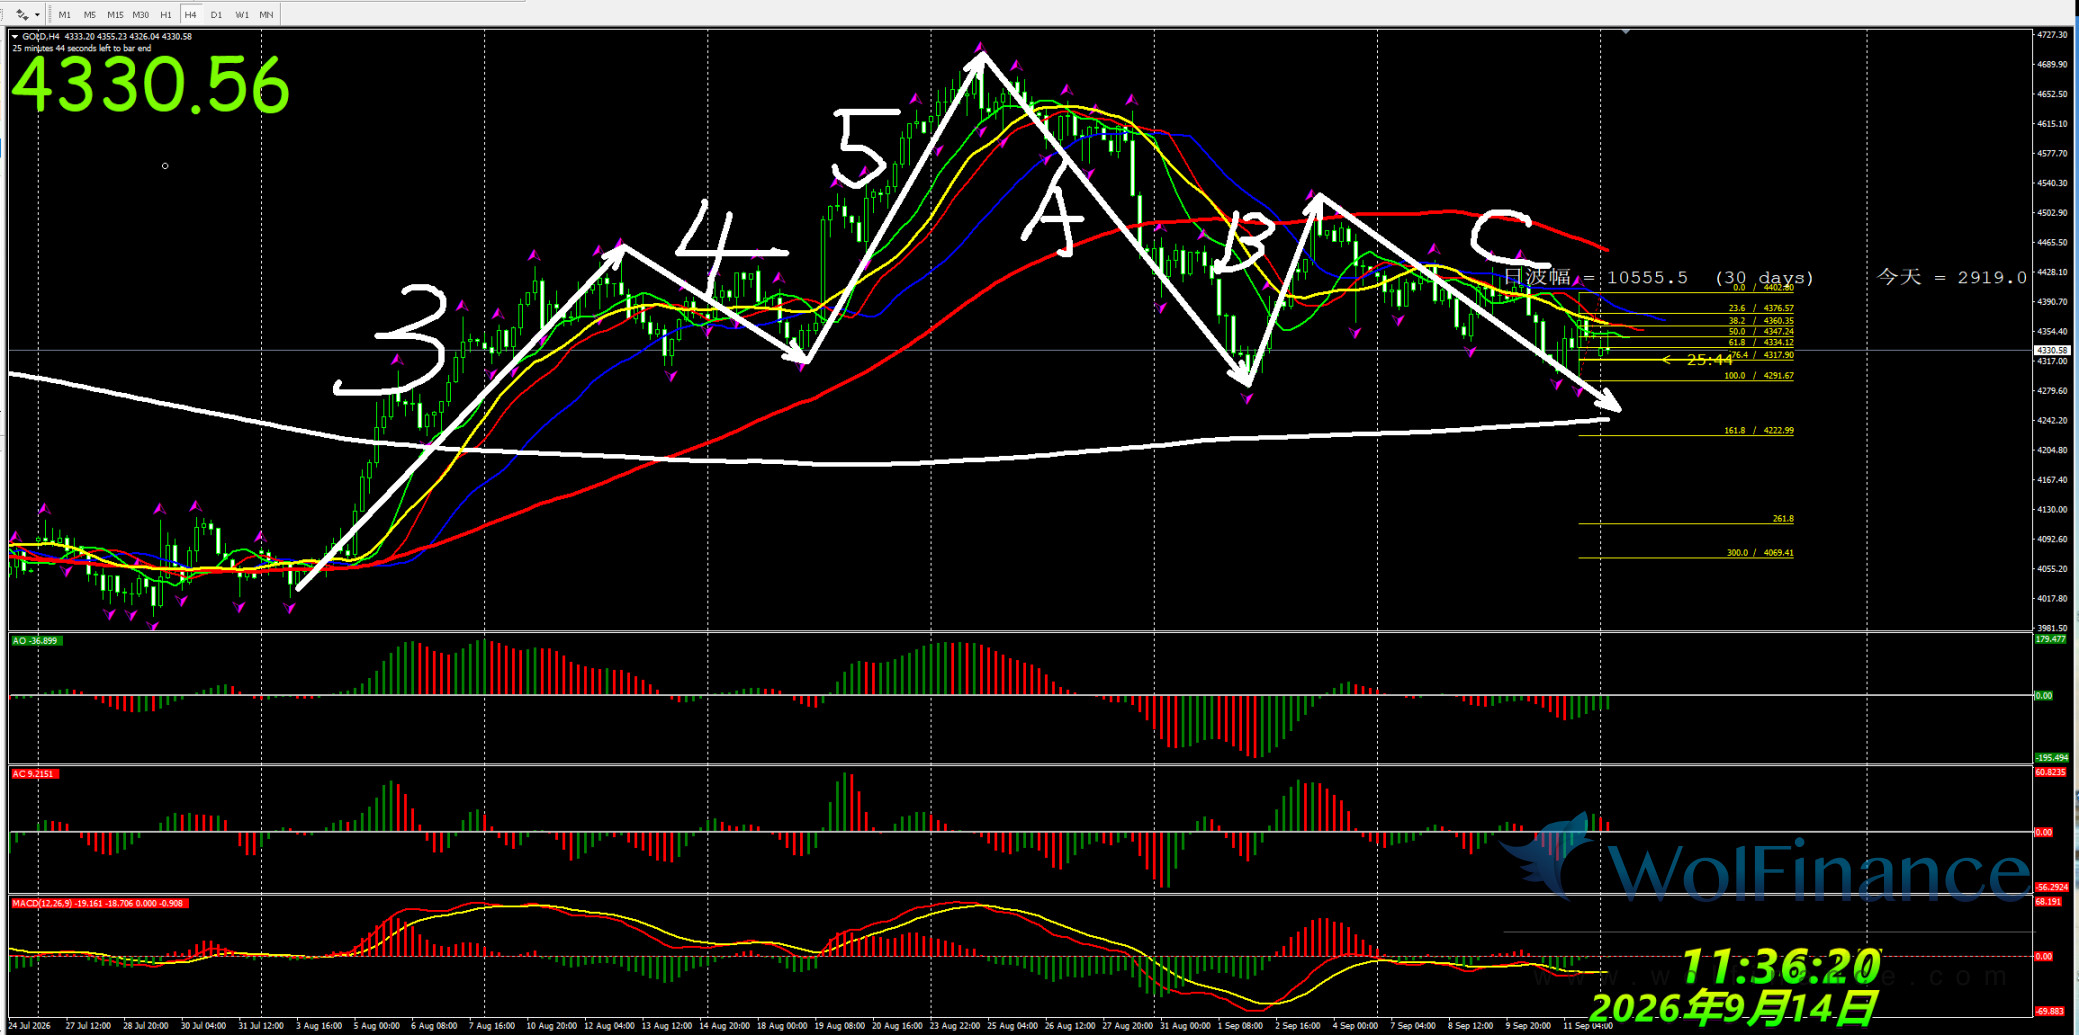Select Fibonacci level 50.0 / 4347.24
This screenshot has height=1035, width=2079.
pyautogui.click(x=1761, y=332)
